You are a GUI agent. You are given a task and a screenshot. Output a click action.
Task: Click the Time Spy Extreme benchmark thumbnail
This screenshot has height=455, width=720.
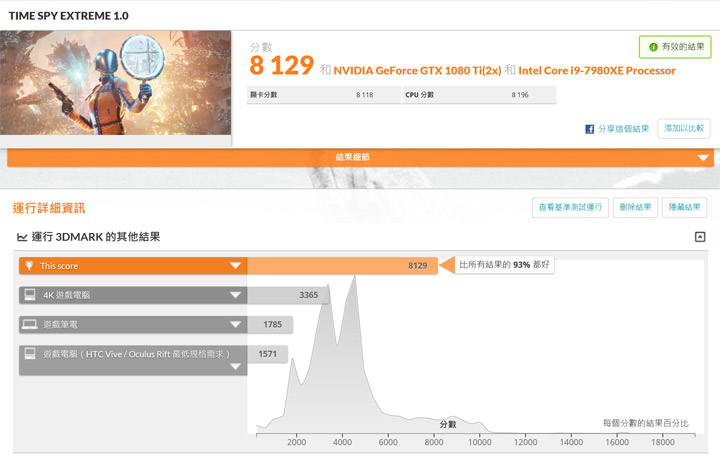(115, 83)
